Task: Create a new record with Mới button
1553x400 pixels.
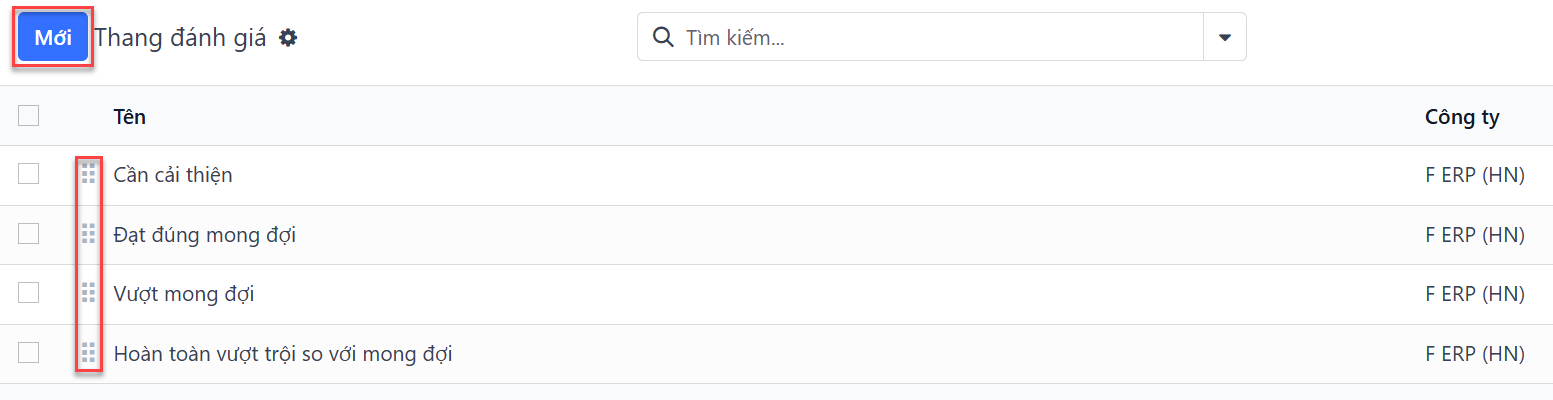Action: pos(53,38)
